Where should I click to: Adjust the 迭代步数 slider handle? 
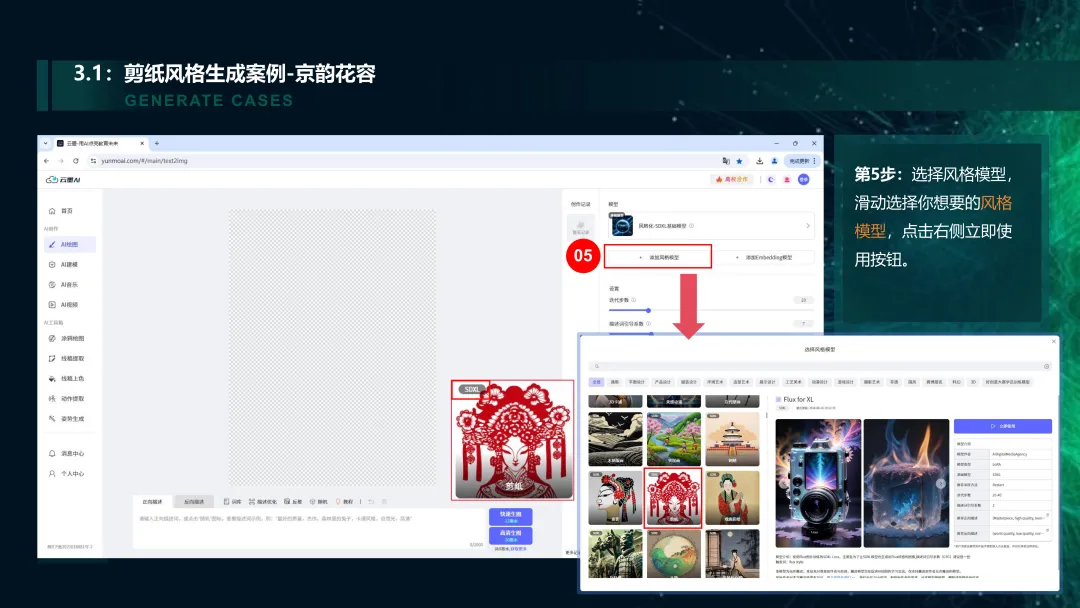click(x=648, y=311)
